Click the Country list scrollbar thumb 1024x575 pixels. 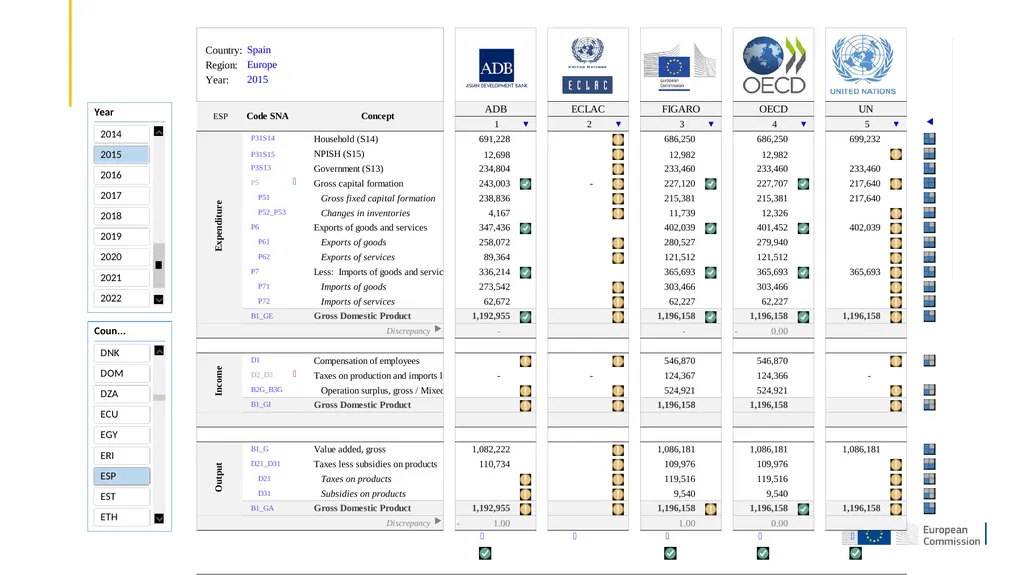pyautogui.click(x=159, y=397)
